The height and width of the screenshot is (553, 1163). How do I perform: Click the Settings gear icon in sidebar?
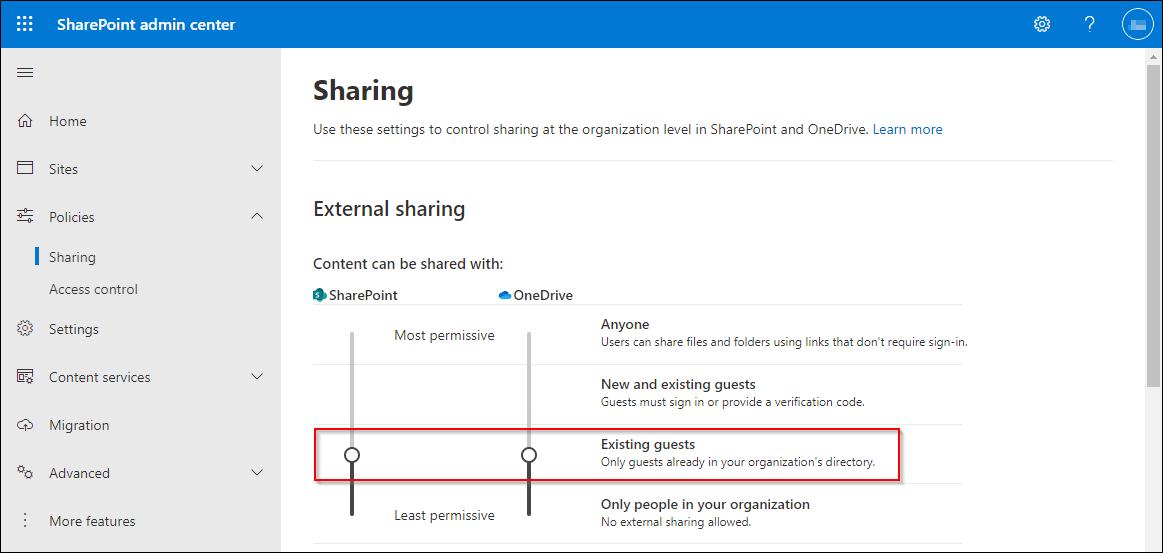[x=25, y=328]
